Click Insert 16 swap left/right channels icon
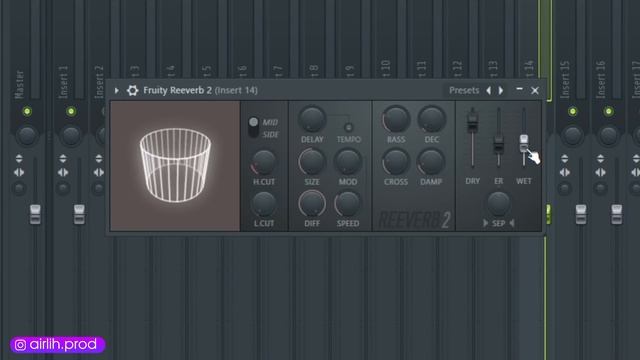 [600, 173]
